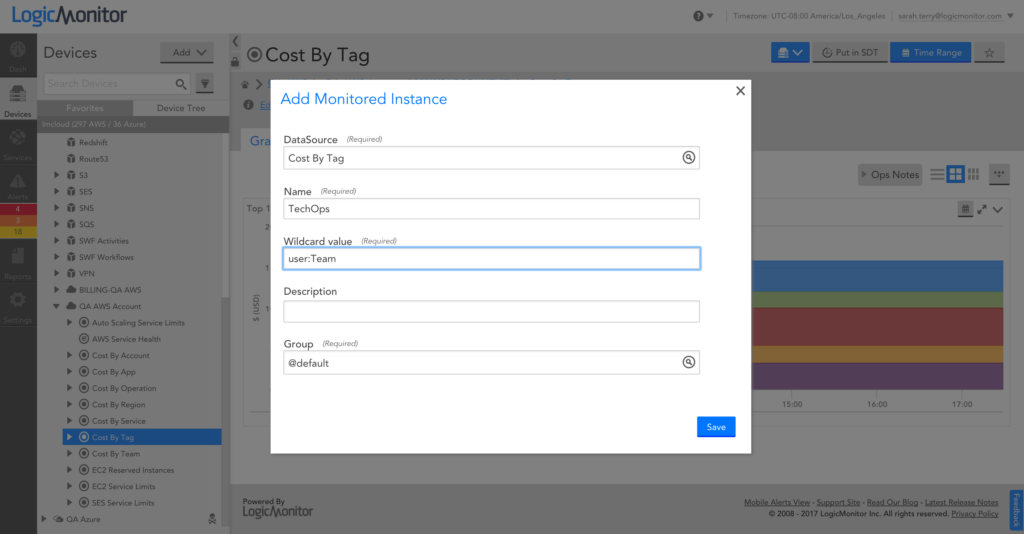The height and width of the screenshot is (534, 1024).
Task: Switch graphs to grid view
Action: (x=955, y=174)
